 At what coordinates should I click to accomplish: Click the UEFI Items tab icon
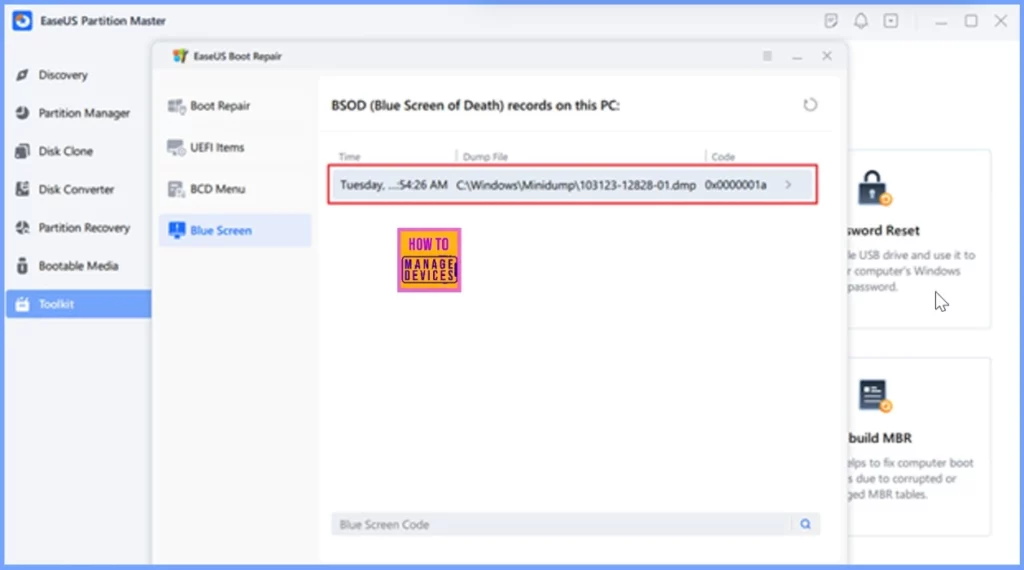176,148
